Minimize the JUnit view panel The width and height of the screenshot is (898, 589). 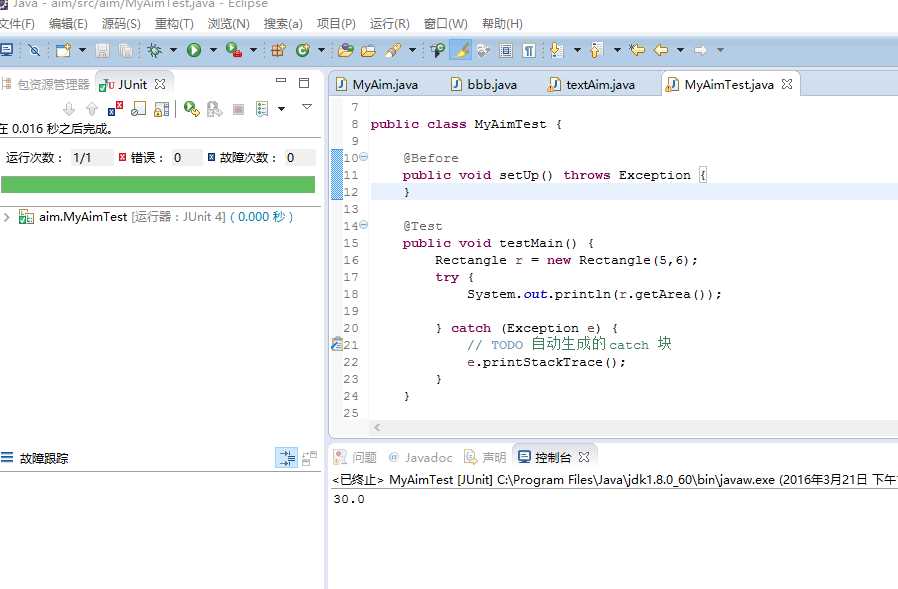coord(281,82)
